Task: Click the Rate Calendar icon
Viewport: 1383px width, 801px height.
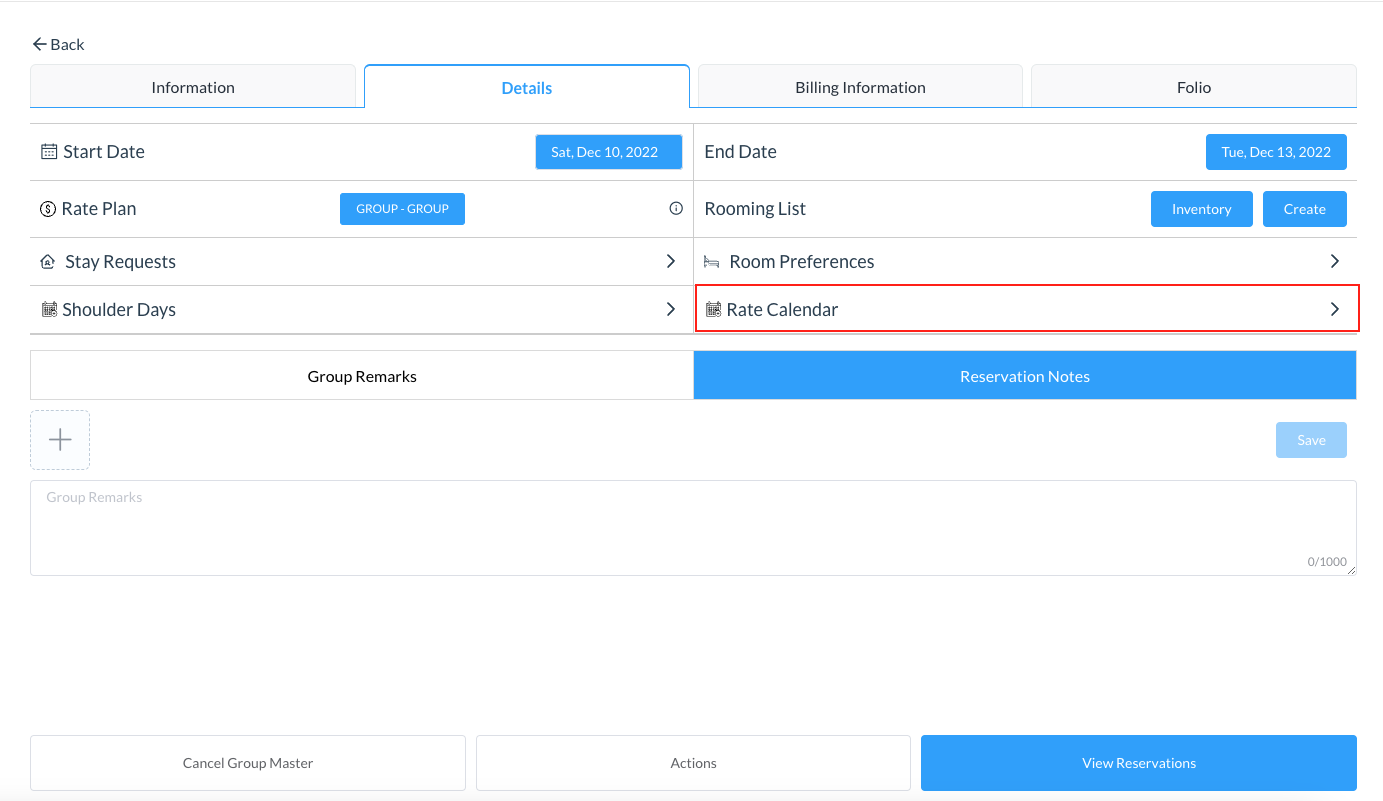Action: pos(714,310)
